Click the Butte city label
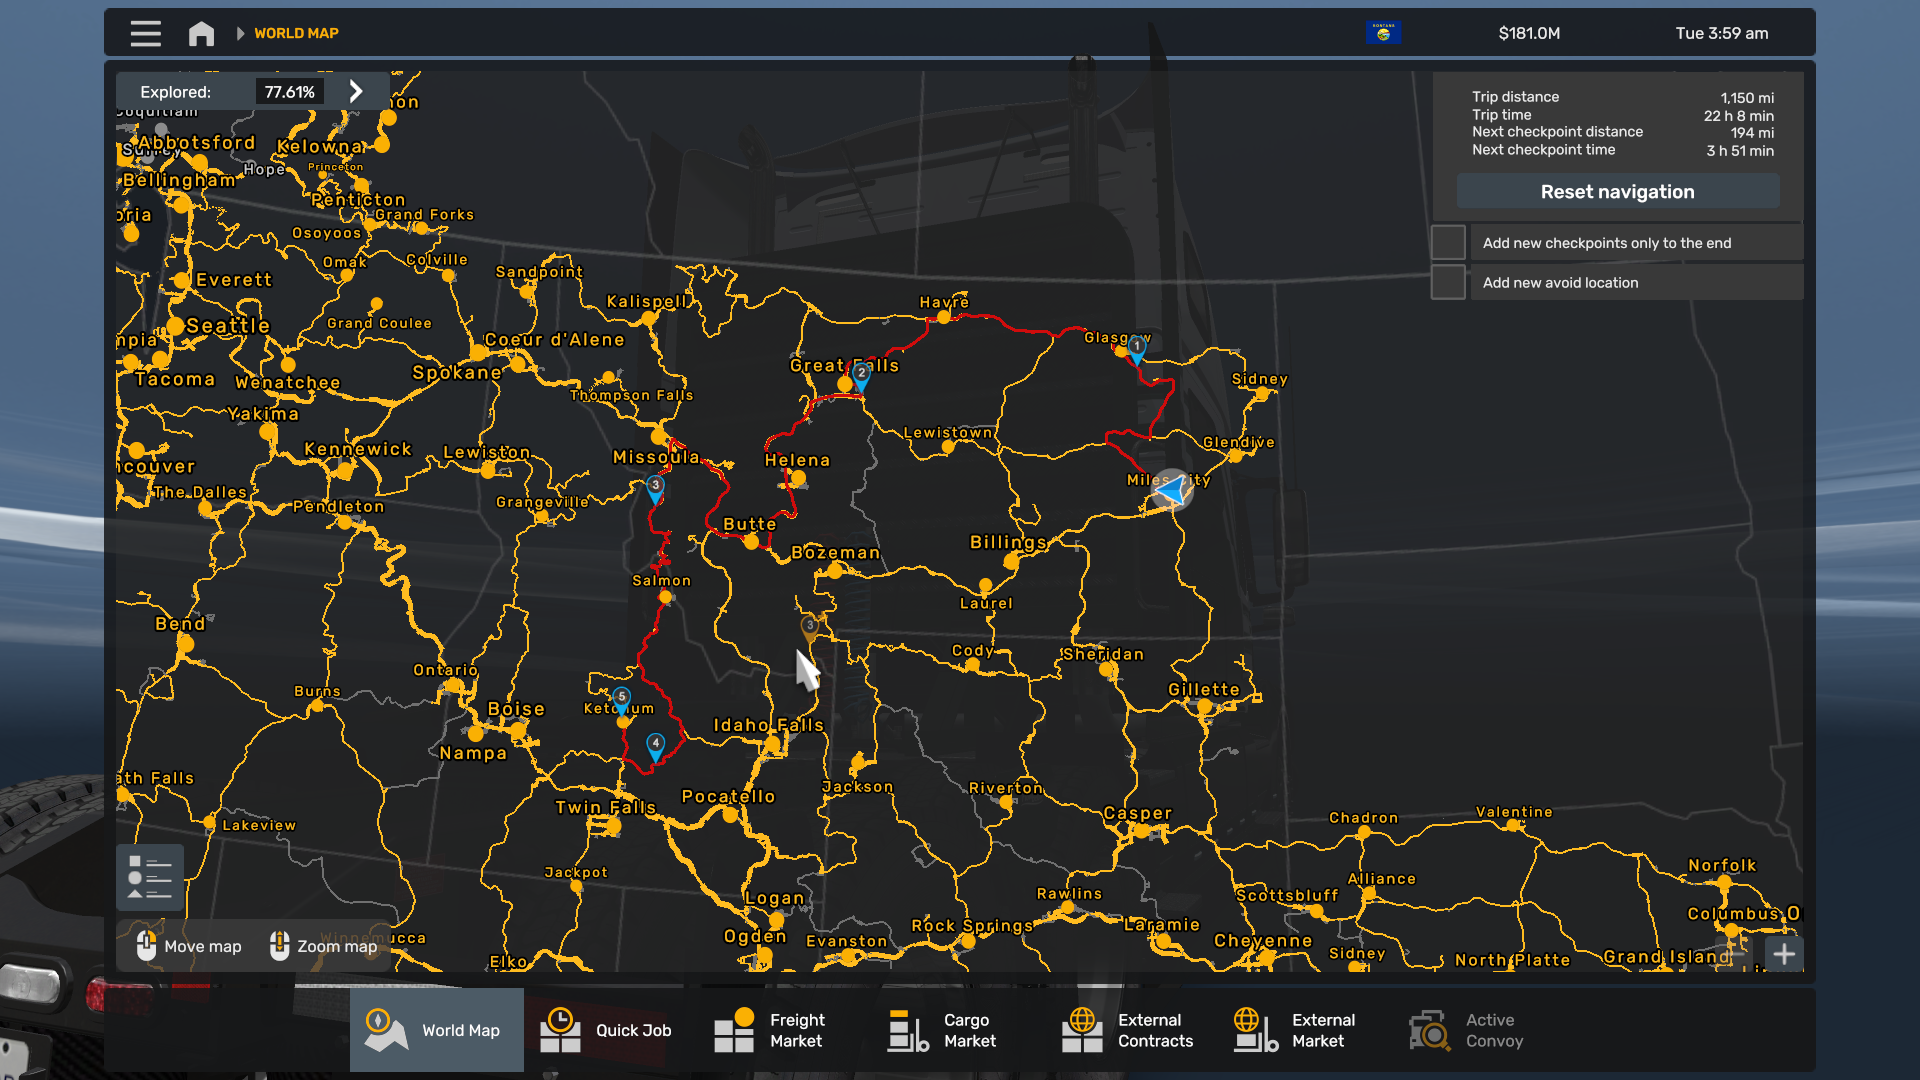 (750, 524)
